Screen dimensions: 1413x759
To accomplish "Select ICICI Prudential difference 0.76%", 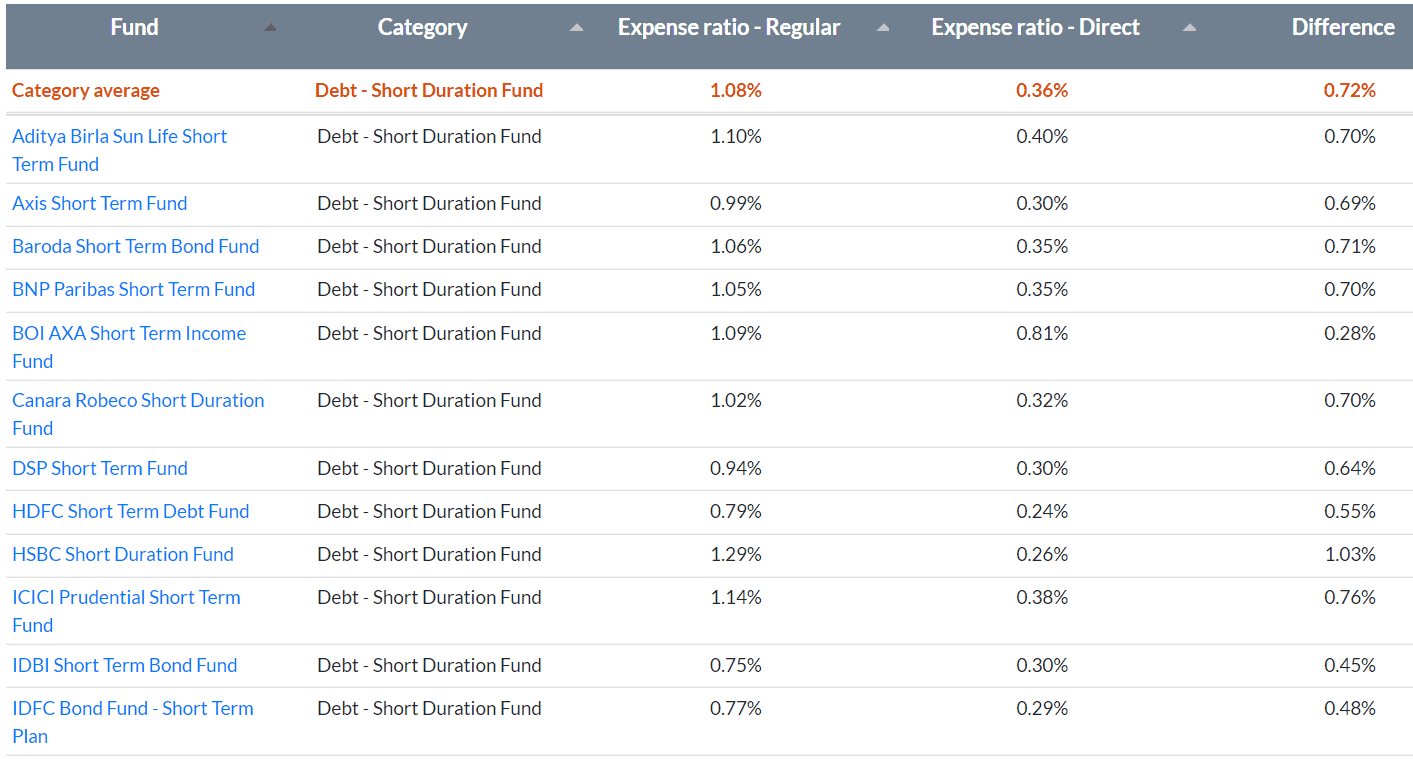I will click(1350, 597).
